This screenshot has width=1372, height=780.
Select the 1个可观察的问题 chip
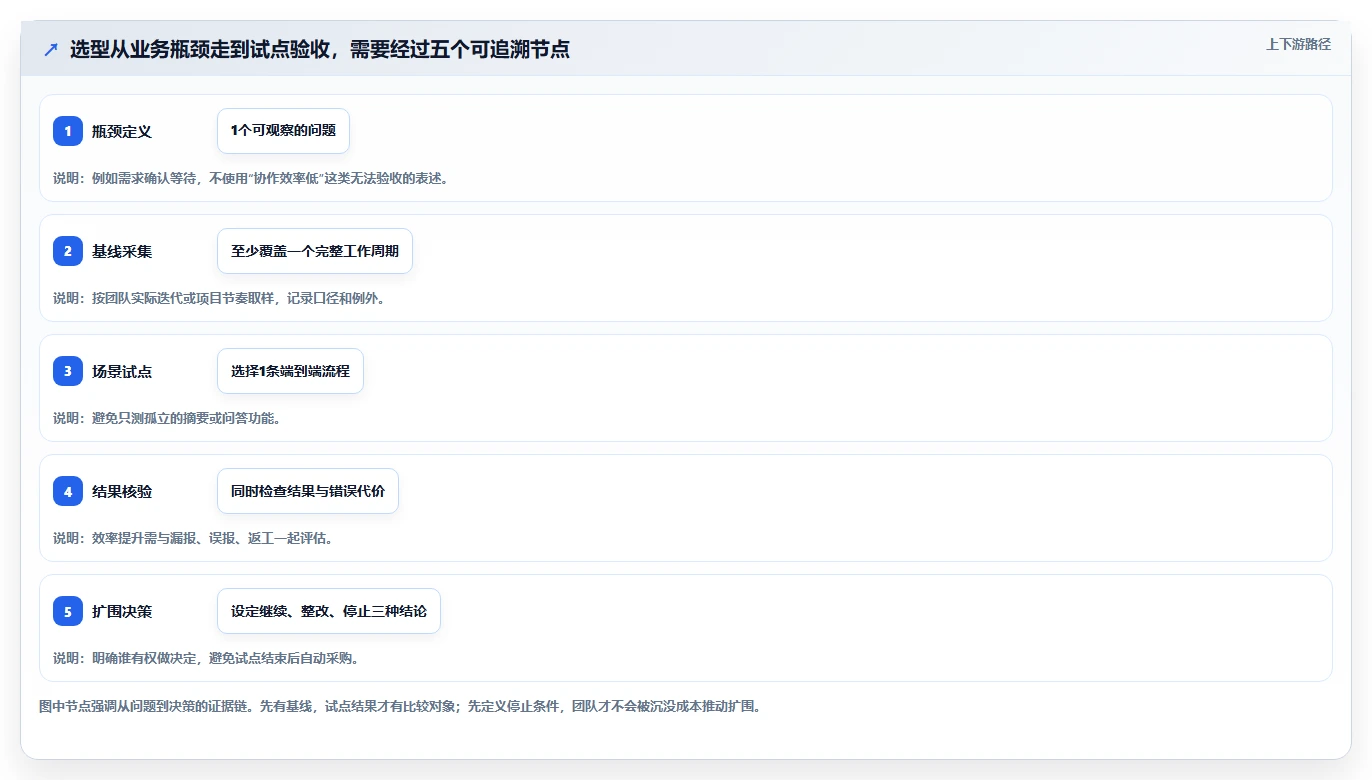pyautogui.click(x=283, y=131)
